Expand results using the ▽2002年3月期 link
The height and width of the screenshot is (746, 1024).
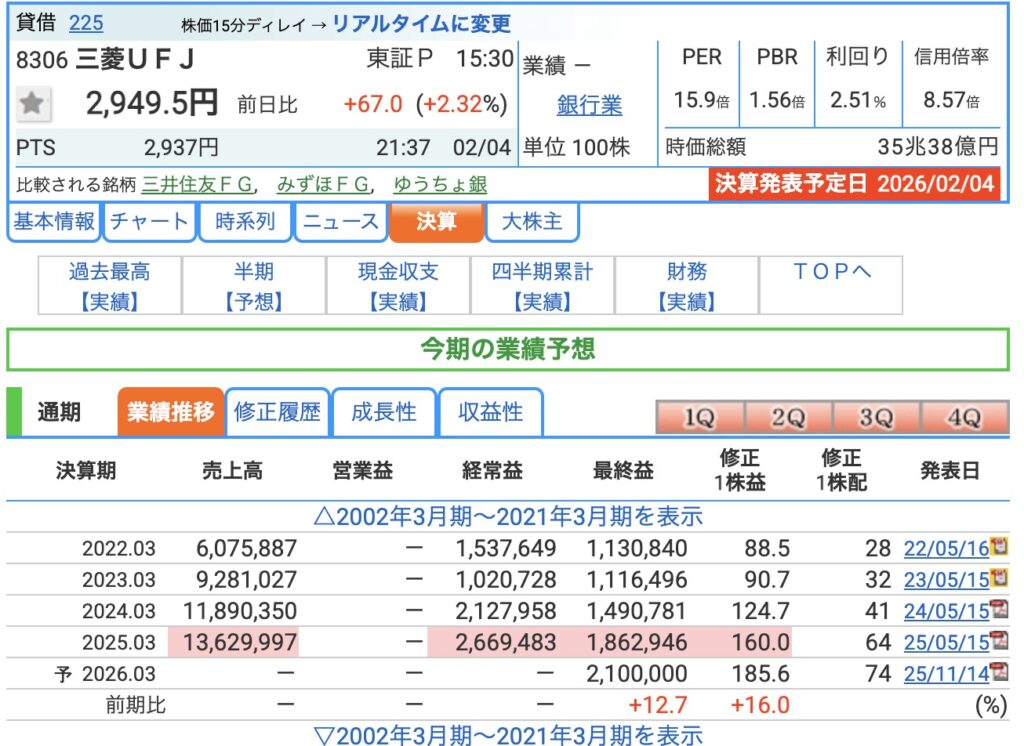pos(508,735)
